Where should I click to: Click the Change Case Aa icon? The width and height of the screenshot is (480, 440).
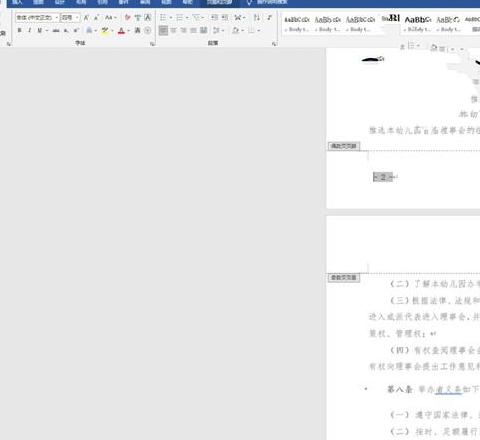click(x=109, y=17)
